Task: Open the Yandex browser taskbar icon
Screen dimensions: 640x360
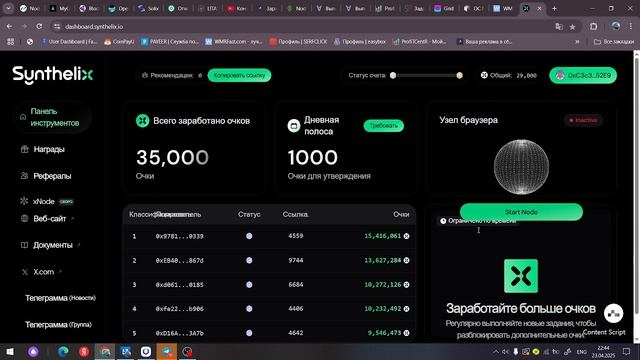Action: (x=84, y=351)
